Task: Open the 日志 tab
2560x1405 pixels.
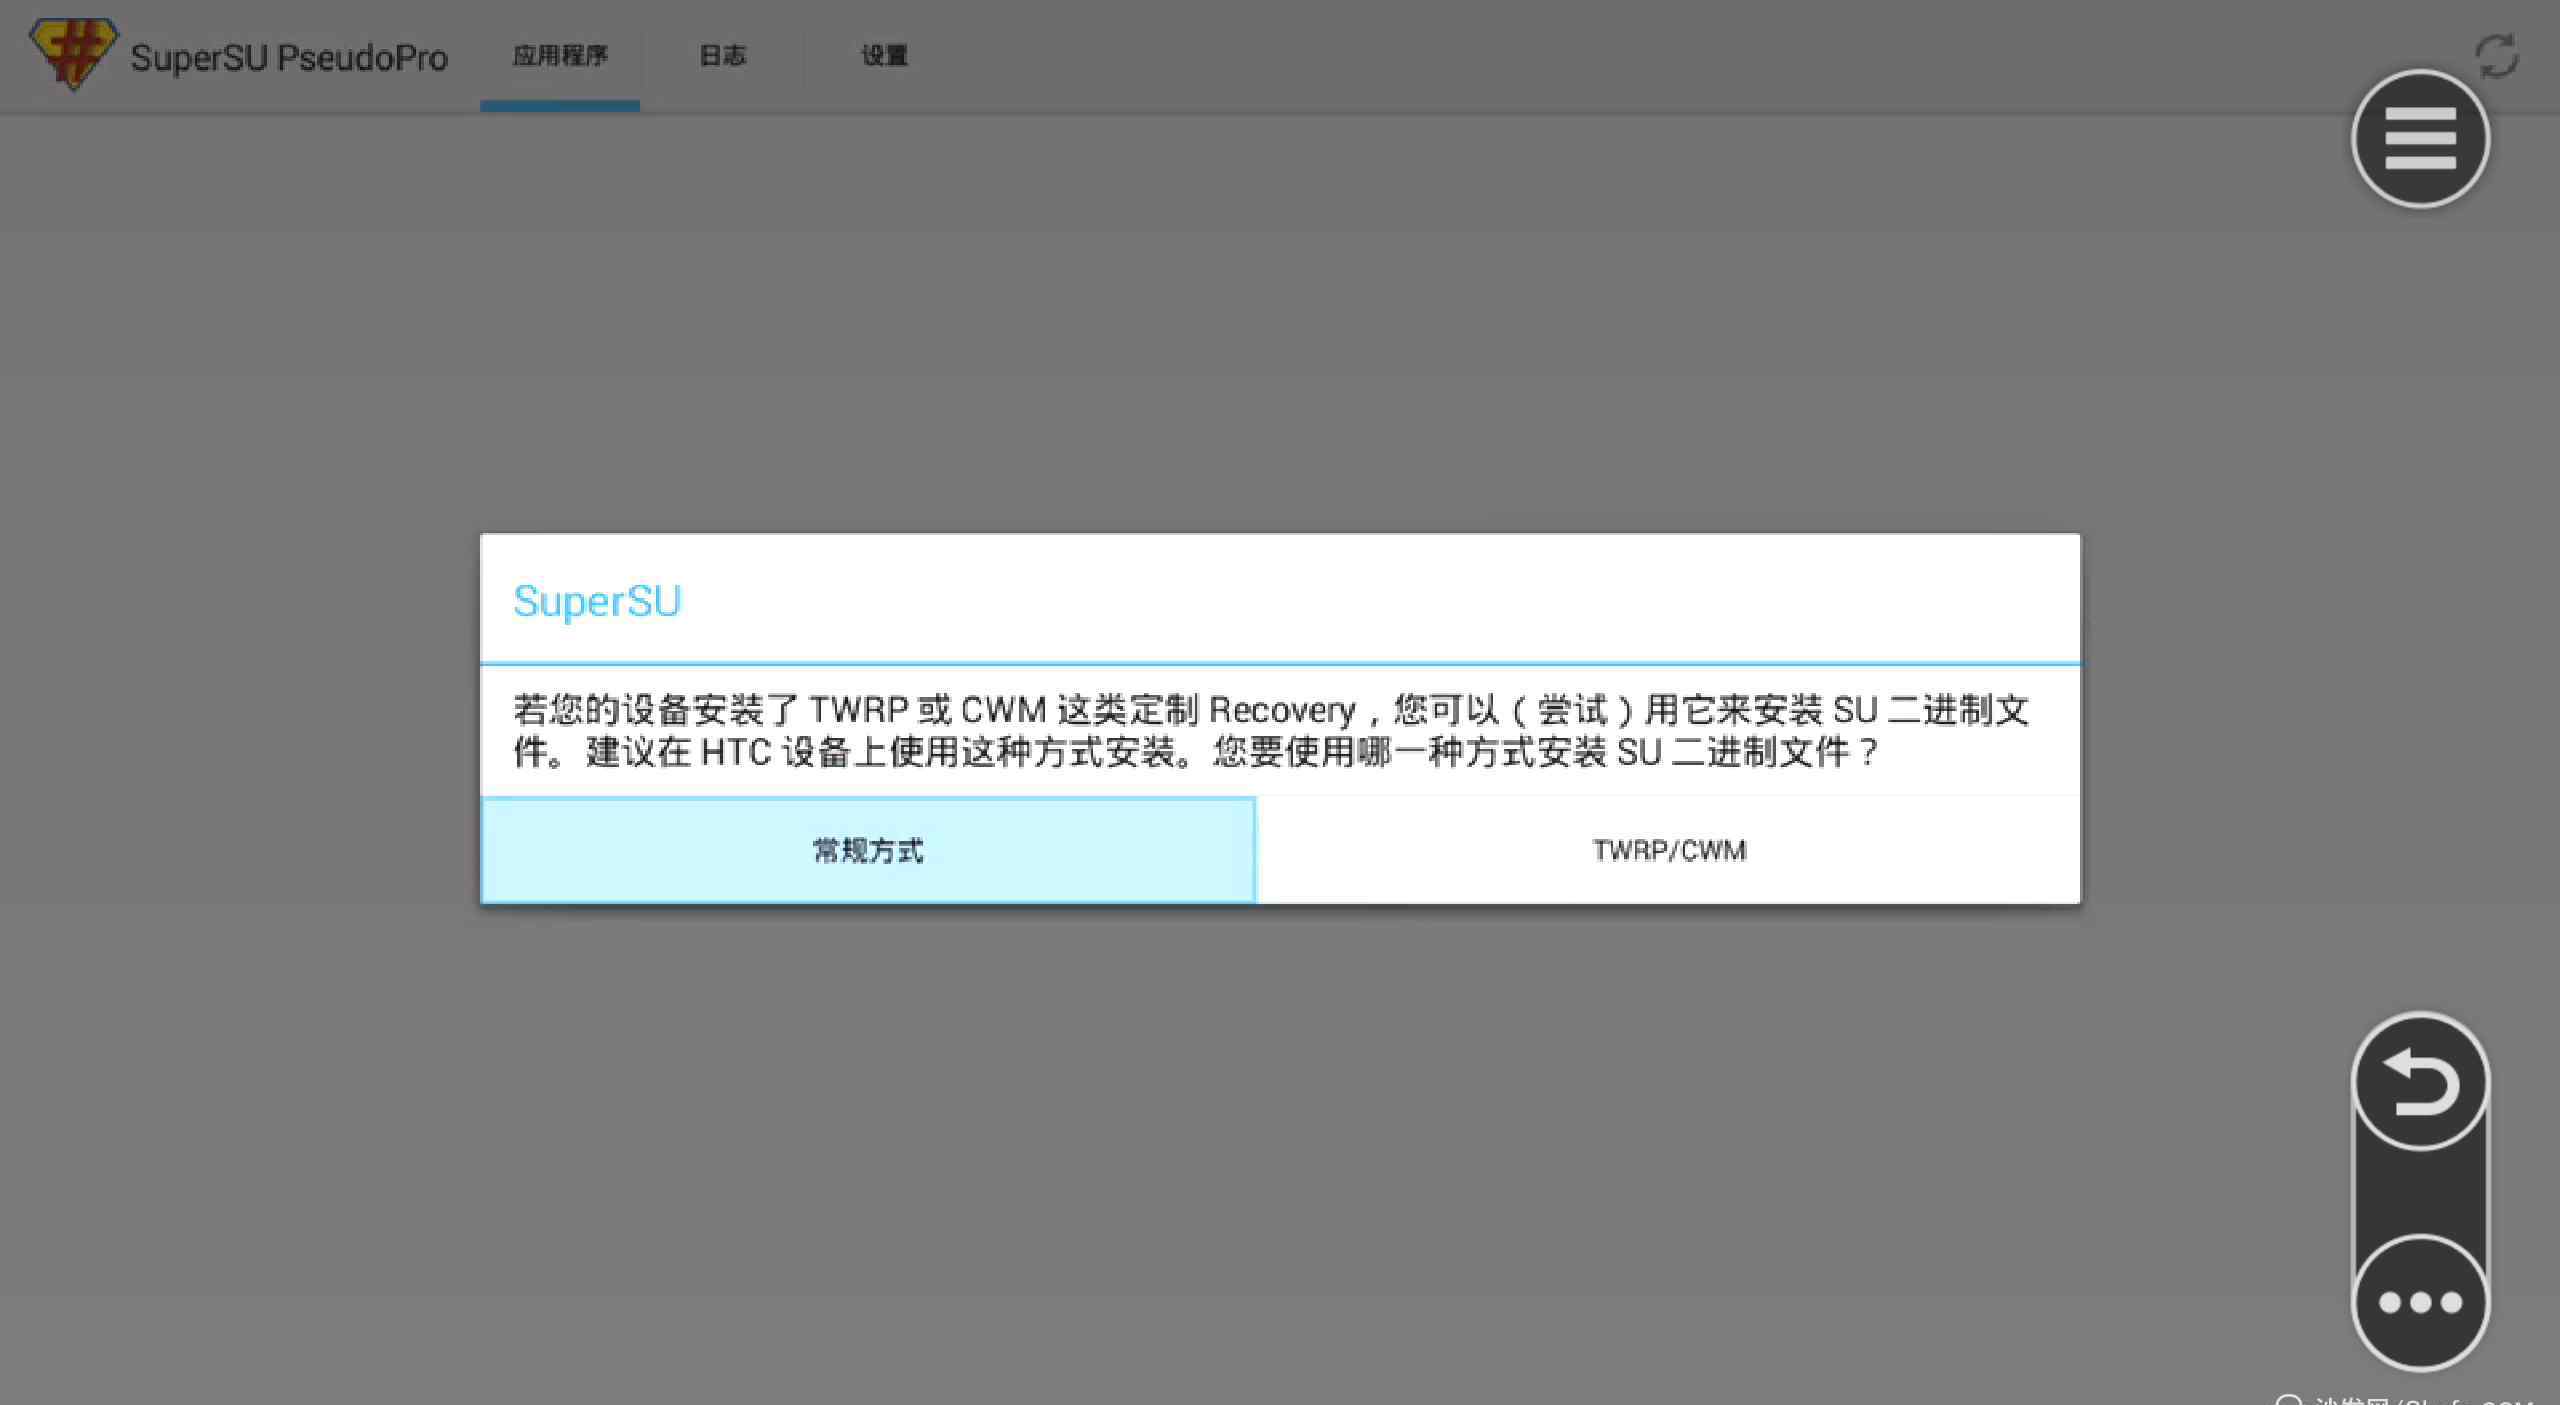Action: point(722,56)
